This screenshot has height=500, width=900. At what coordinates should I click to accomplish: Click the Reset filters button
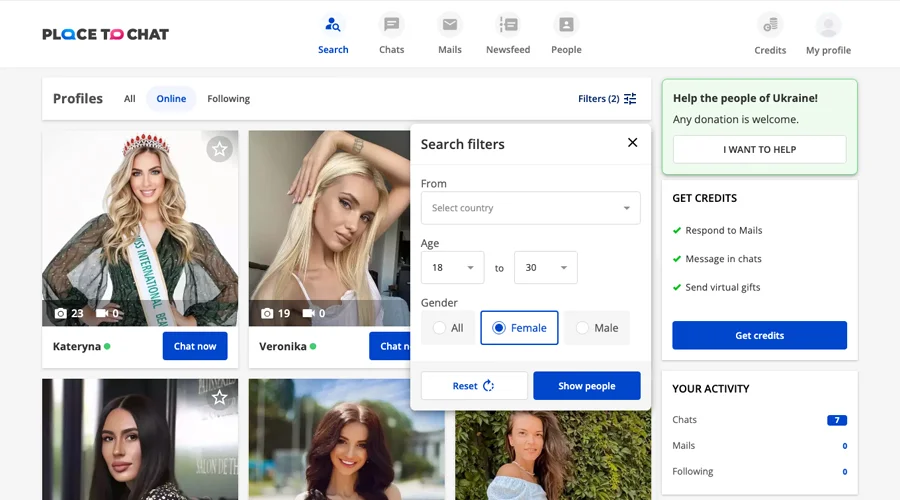click(x=474, y=386)
